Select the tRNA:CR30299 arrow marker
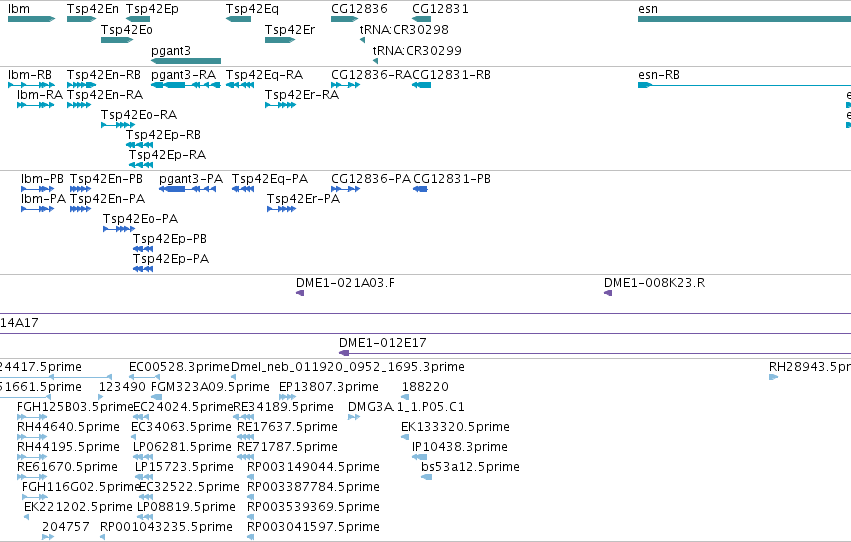Screen dimensions: 851x542 376,61
